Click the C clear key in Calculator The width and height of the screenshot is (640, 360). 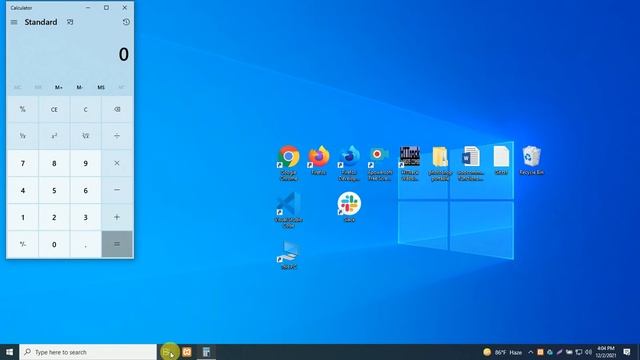click(x=86, y=109)
